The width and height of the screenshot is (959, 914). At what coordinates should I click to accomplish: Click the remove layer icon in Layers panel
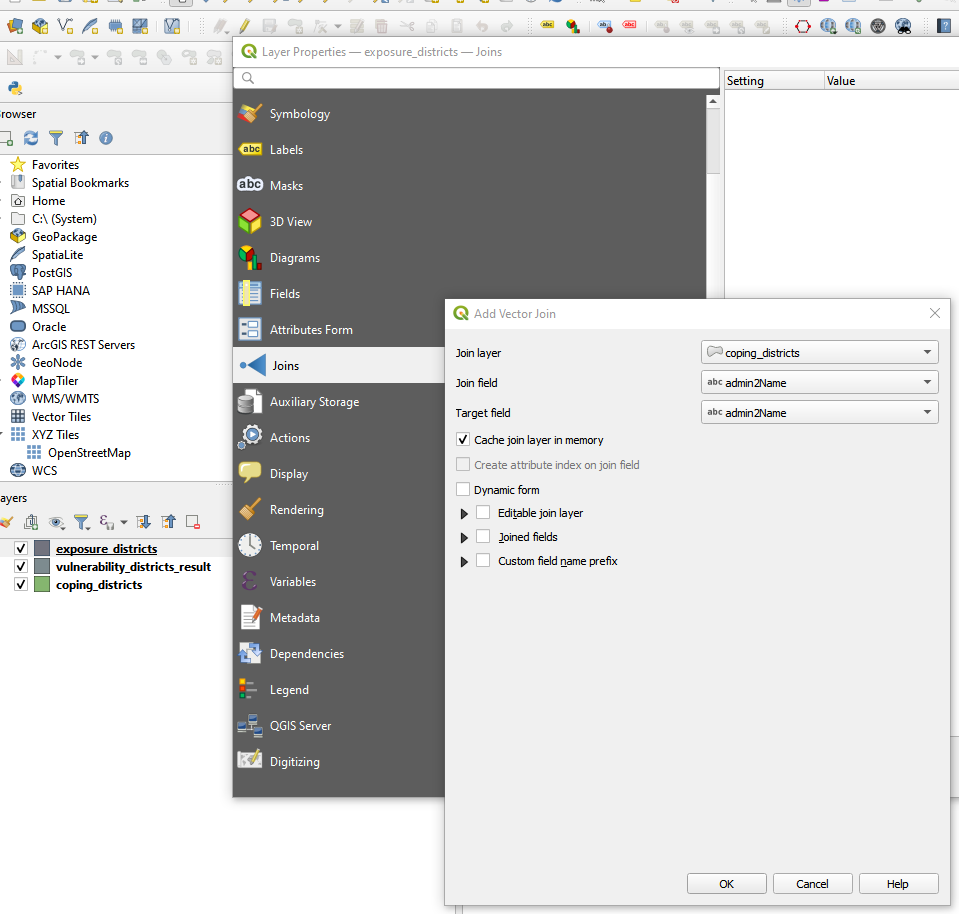click(193, 522)
